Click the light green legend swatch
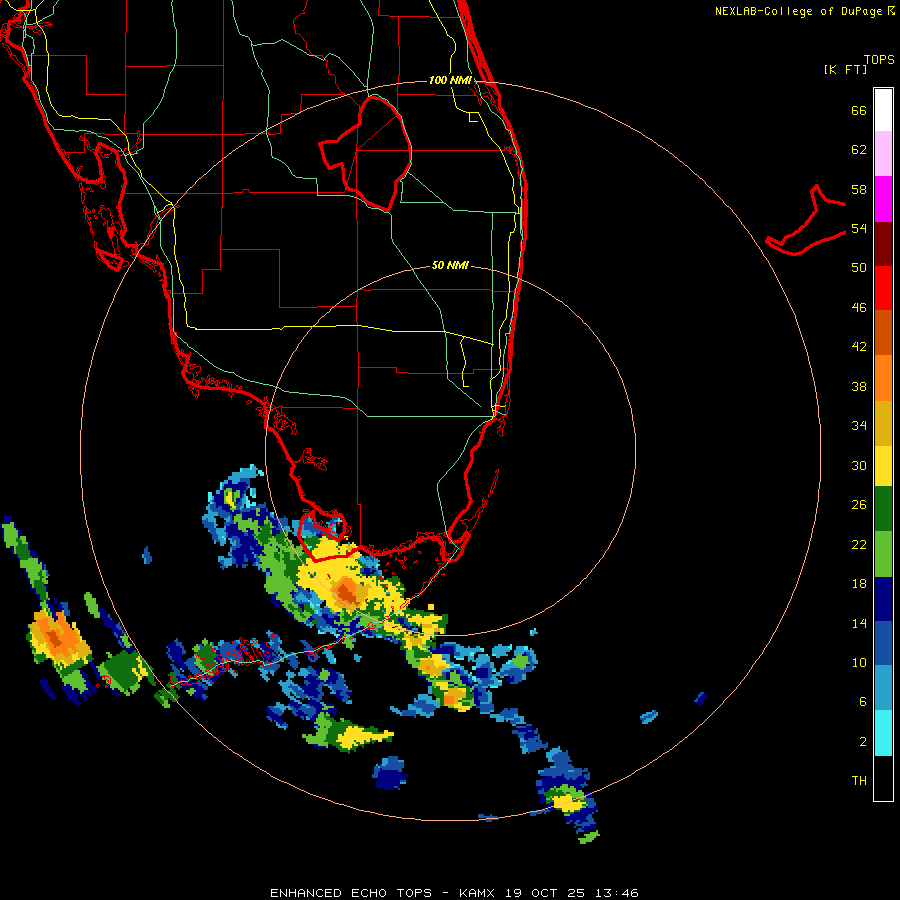 click(883, 554)
